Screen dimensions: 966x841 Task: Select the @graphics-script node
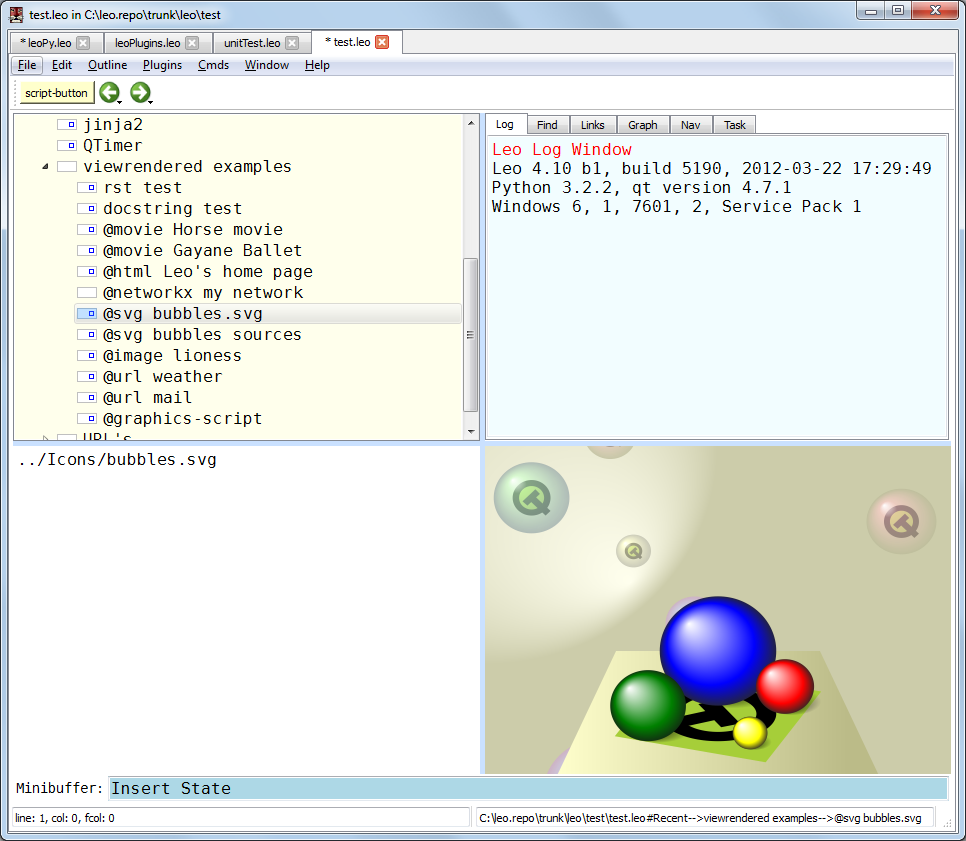tap(182, 418)
